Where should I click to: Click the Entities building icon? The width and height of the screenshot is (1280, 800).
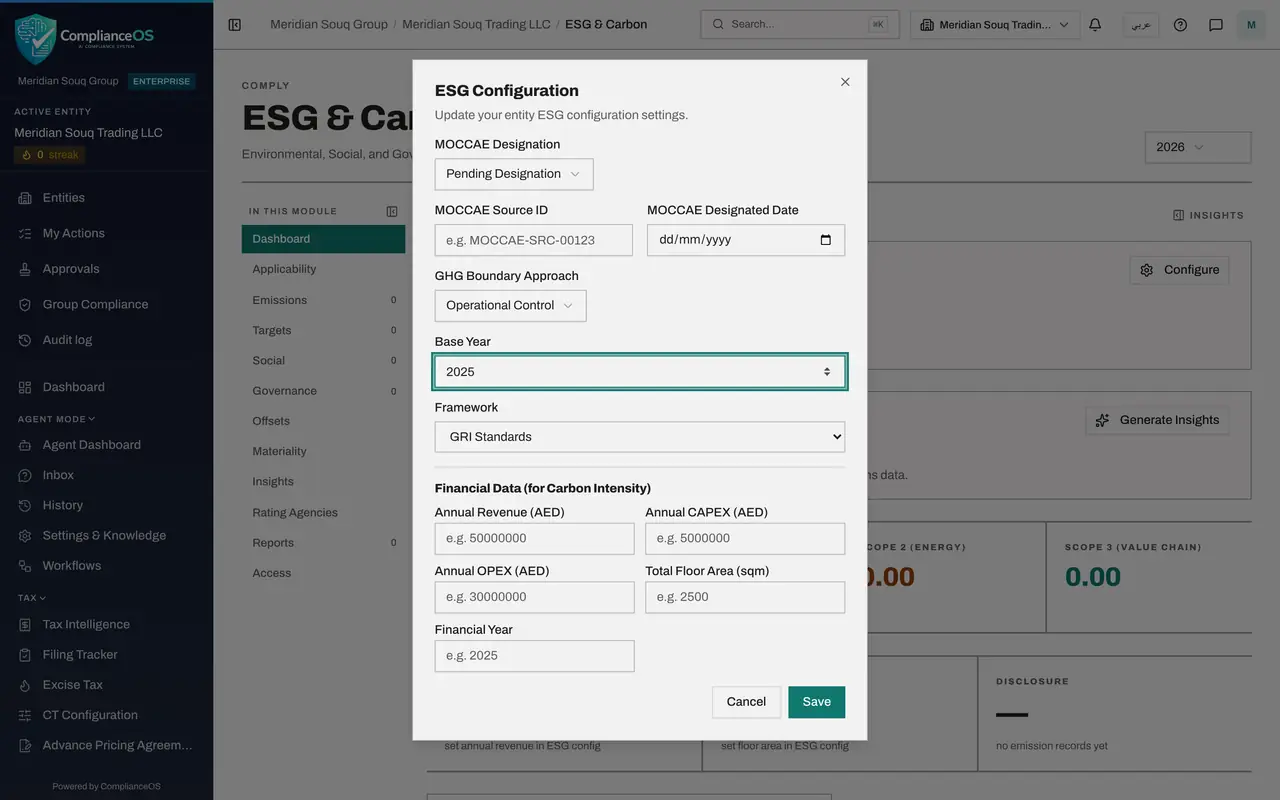pyautogui.click(x=25, y=198)
